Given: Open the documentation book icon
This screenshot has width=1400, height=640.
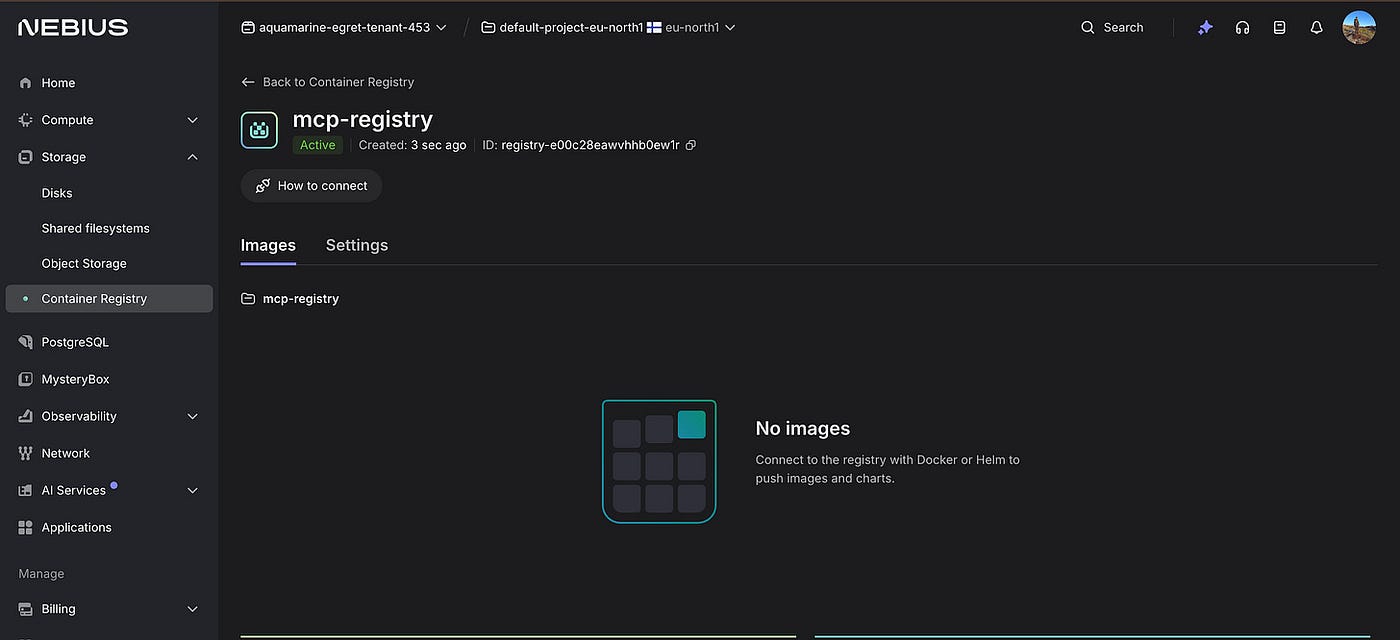Looking at the screenshot, I should pos(1279,28).
